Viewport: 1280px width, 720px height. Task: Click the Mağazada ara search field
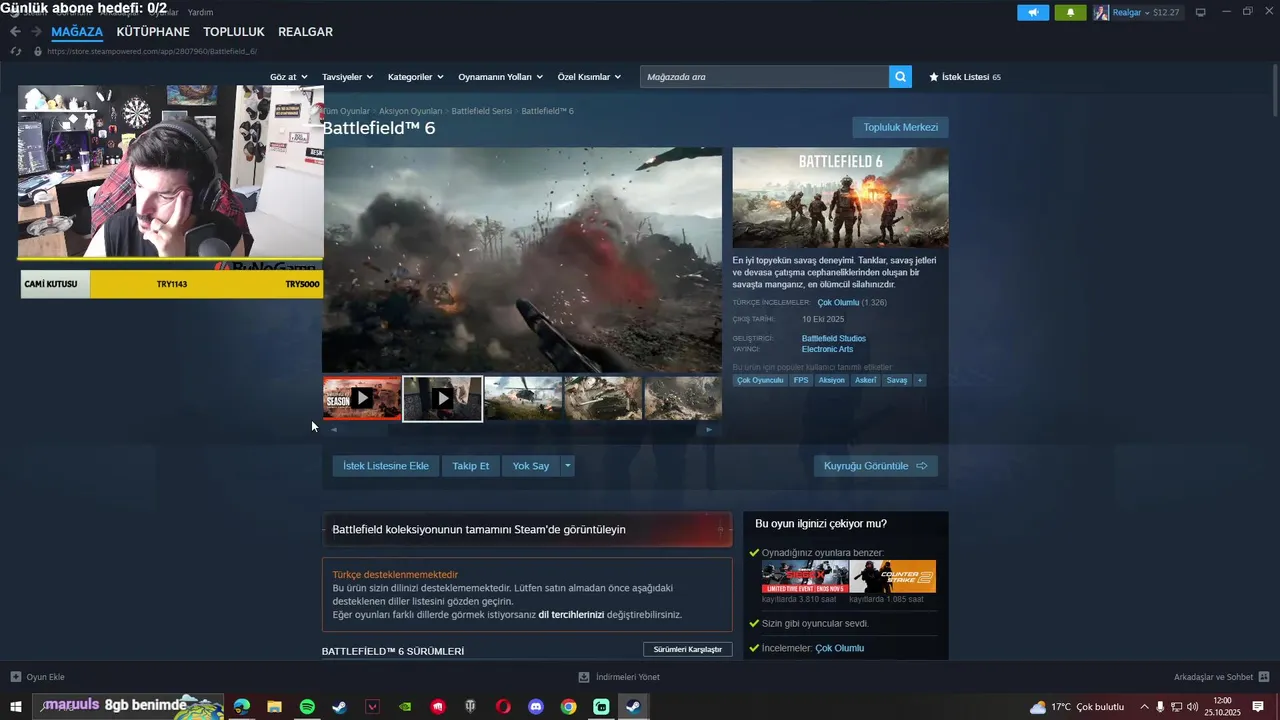coord(764,77)
